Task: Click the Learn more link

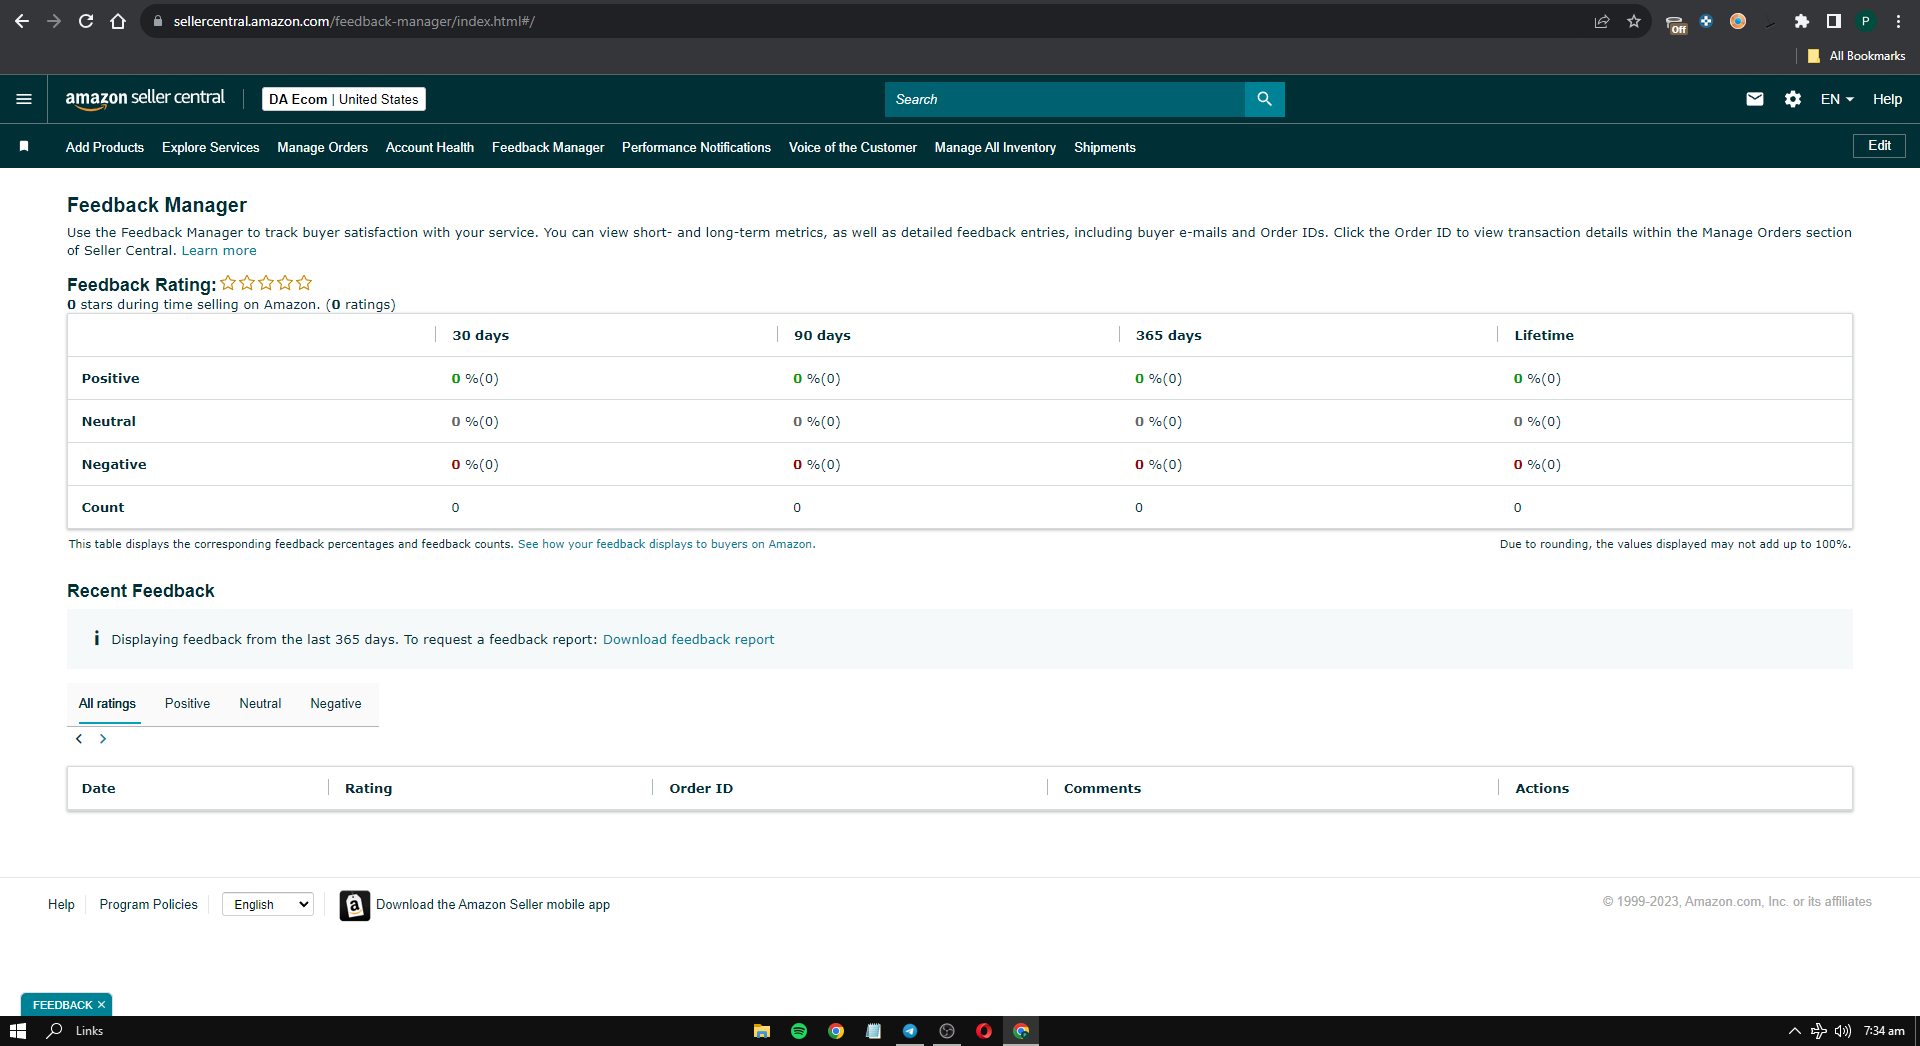Action: tap(219, 251)
